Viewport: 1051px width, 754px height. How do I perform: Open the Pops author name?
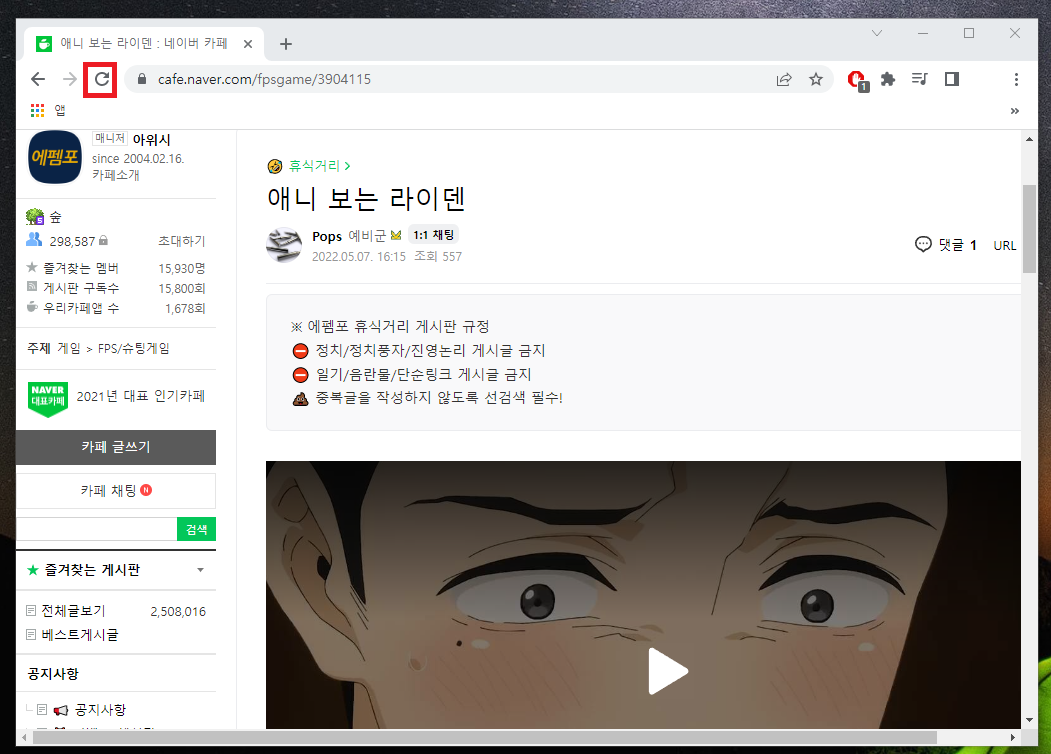pyautogui.click(x=327, y=236)
